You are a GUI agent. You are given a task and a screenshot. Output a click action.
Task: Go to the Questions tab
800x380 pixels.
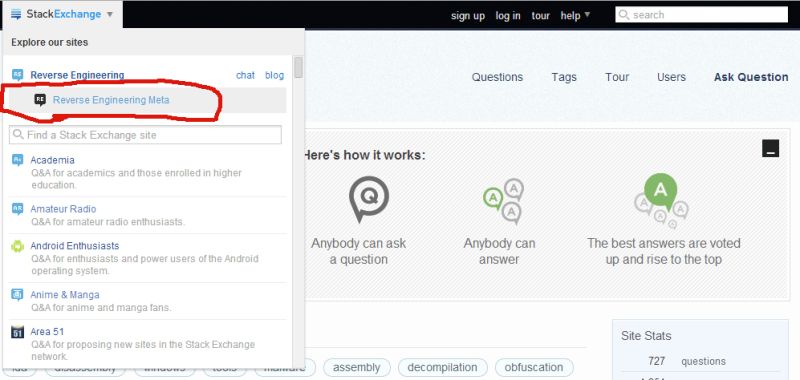pyautogui.click(x=497, y=77)
